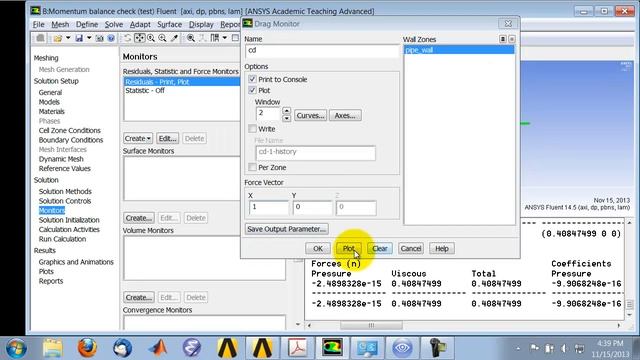The image size is (640, 360).
Task: Open the Create dropdown under Residuals monitors
Action: (138, 138)
